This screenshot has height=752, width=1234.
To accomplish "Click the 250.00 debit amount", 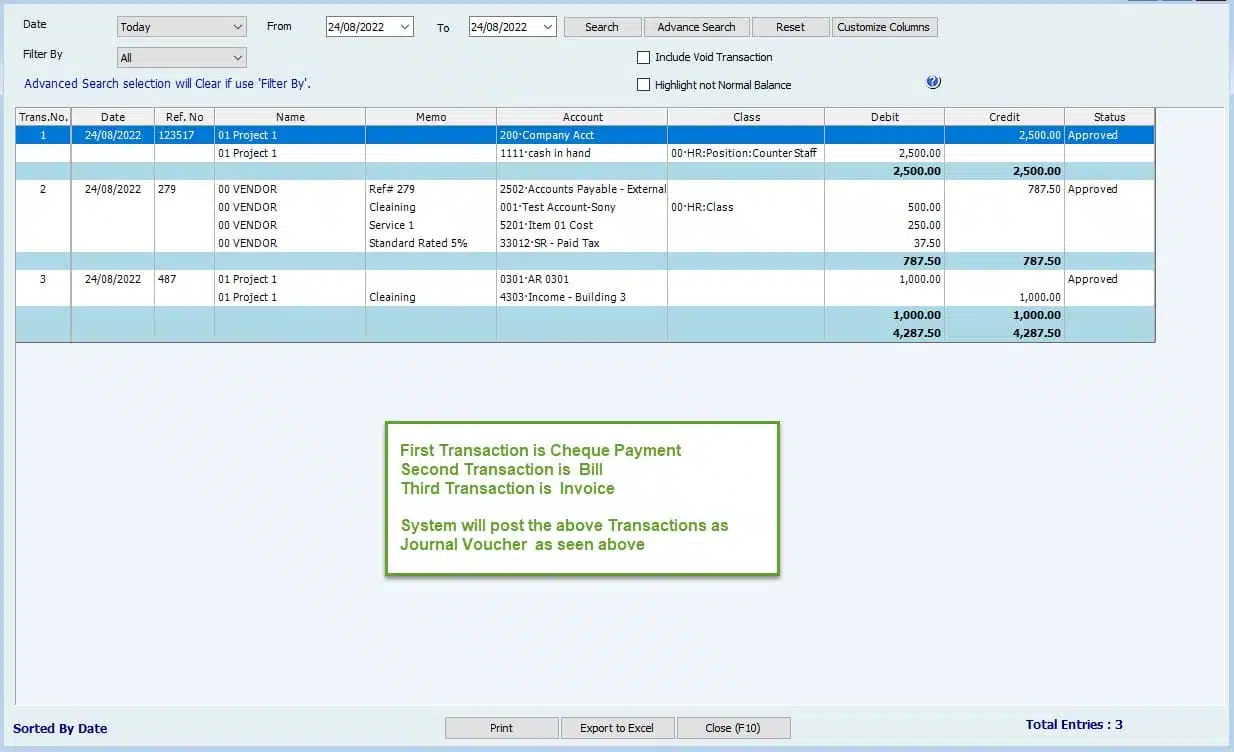I will point(923,225).
